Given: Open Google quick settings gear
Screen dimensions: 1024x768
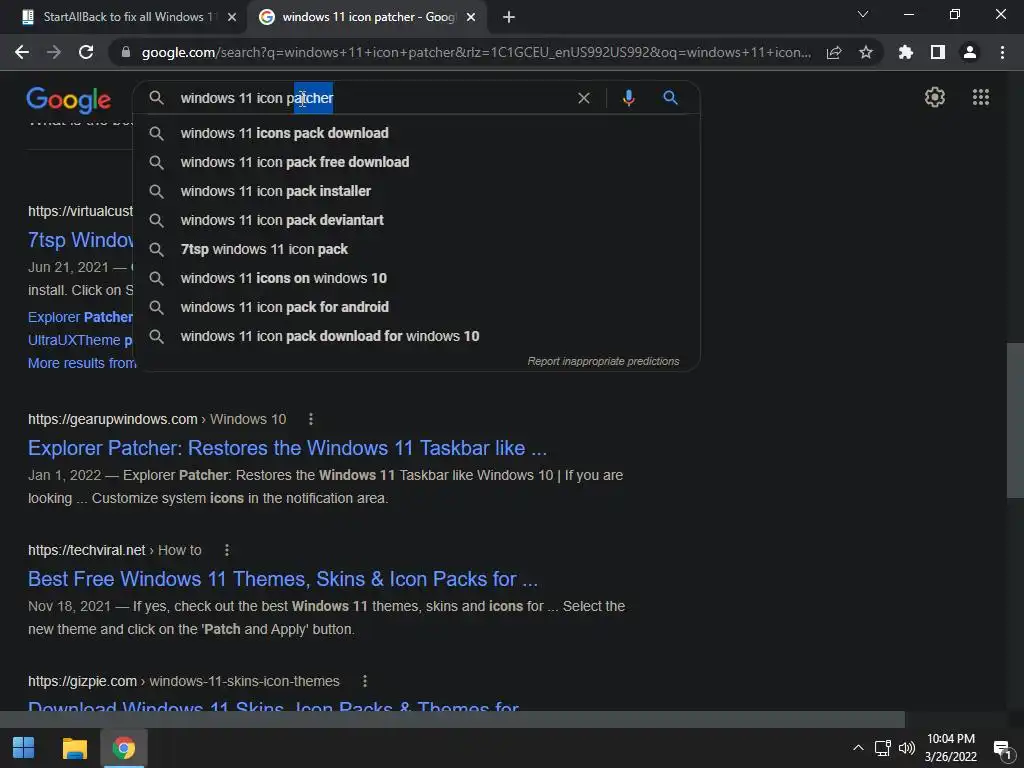Looking at the screenshot, I should (x=935, y=97).
